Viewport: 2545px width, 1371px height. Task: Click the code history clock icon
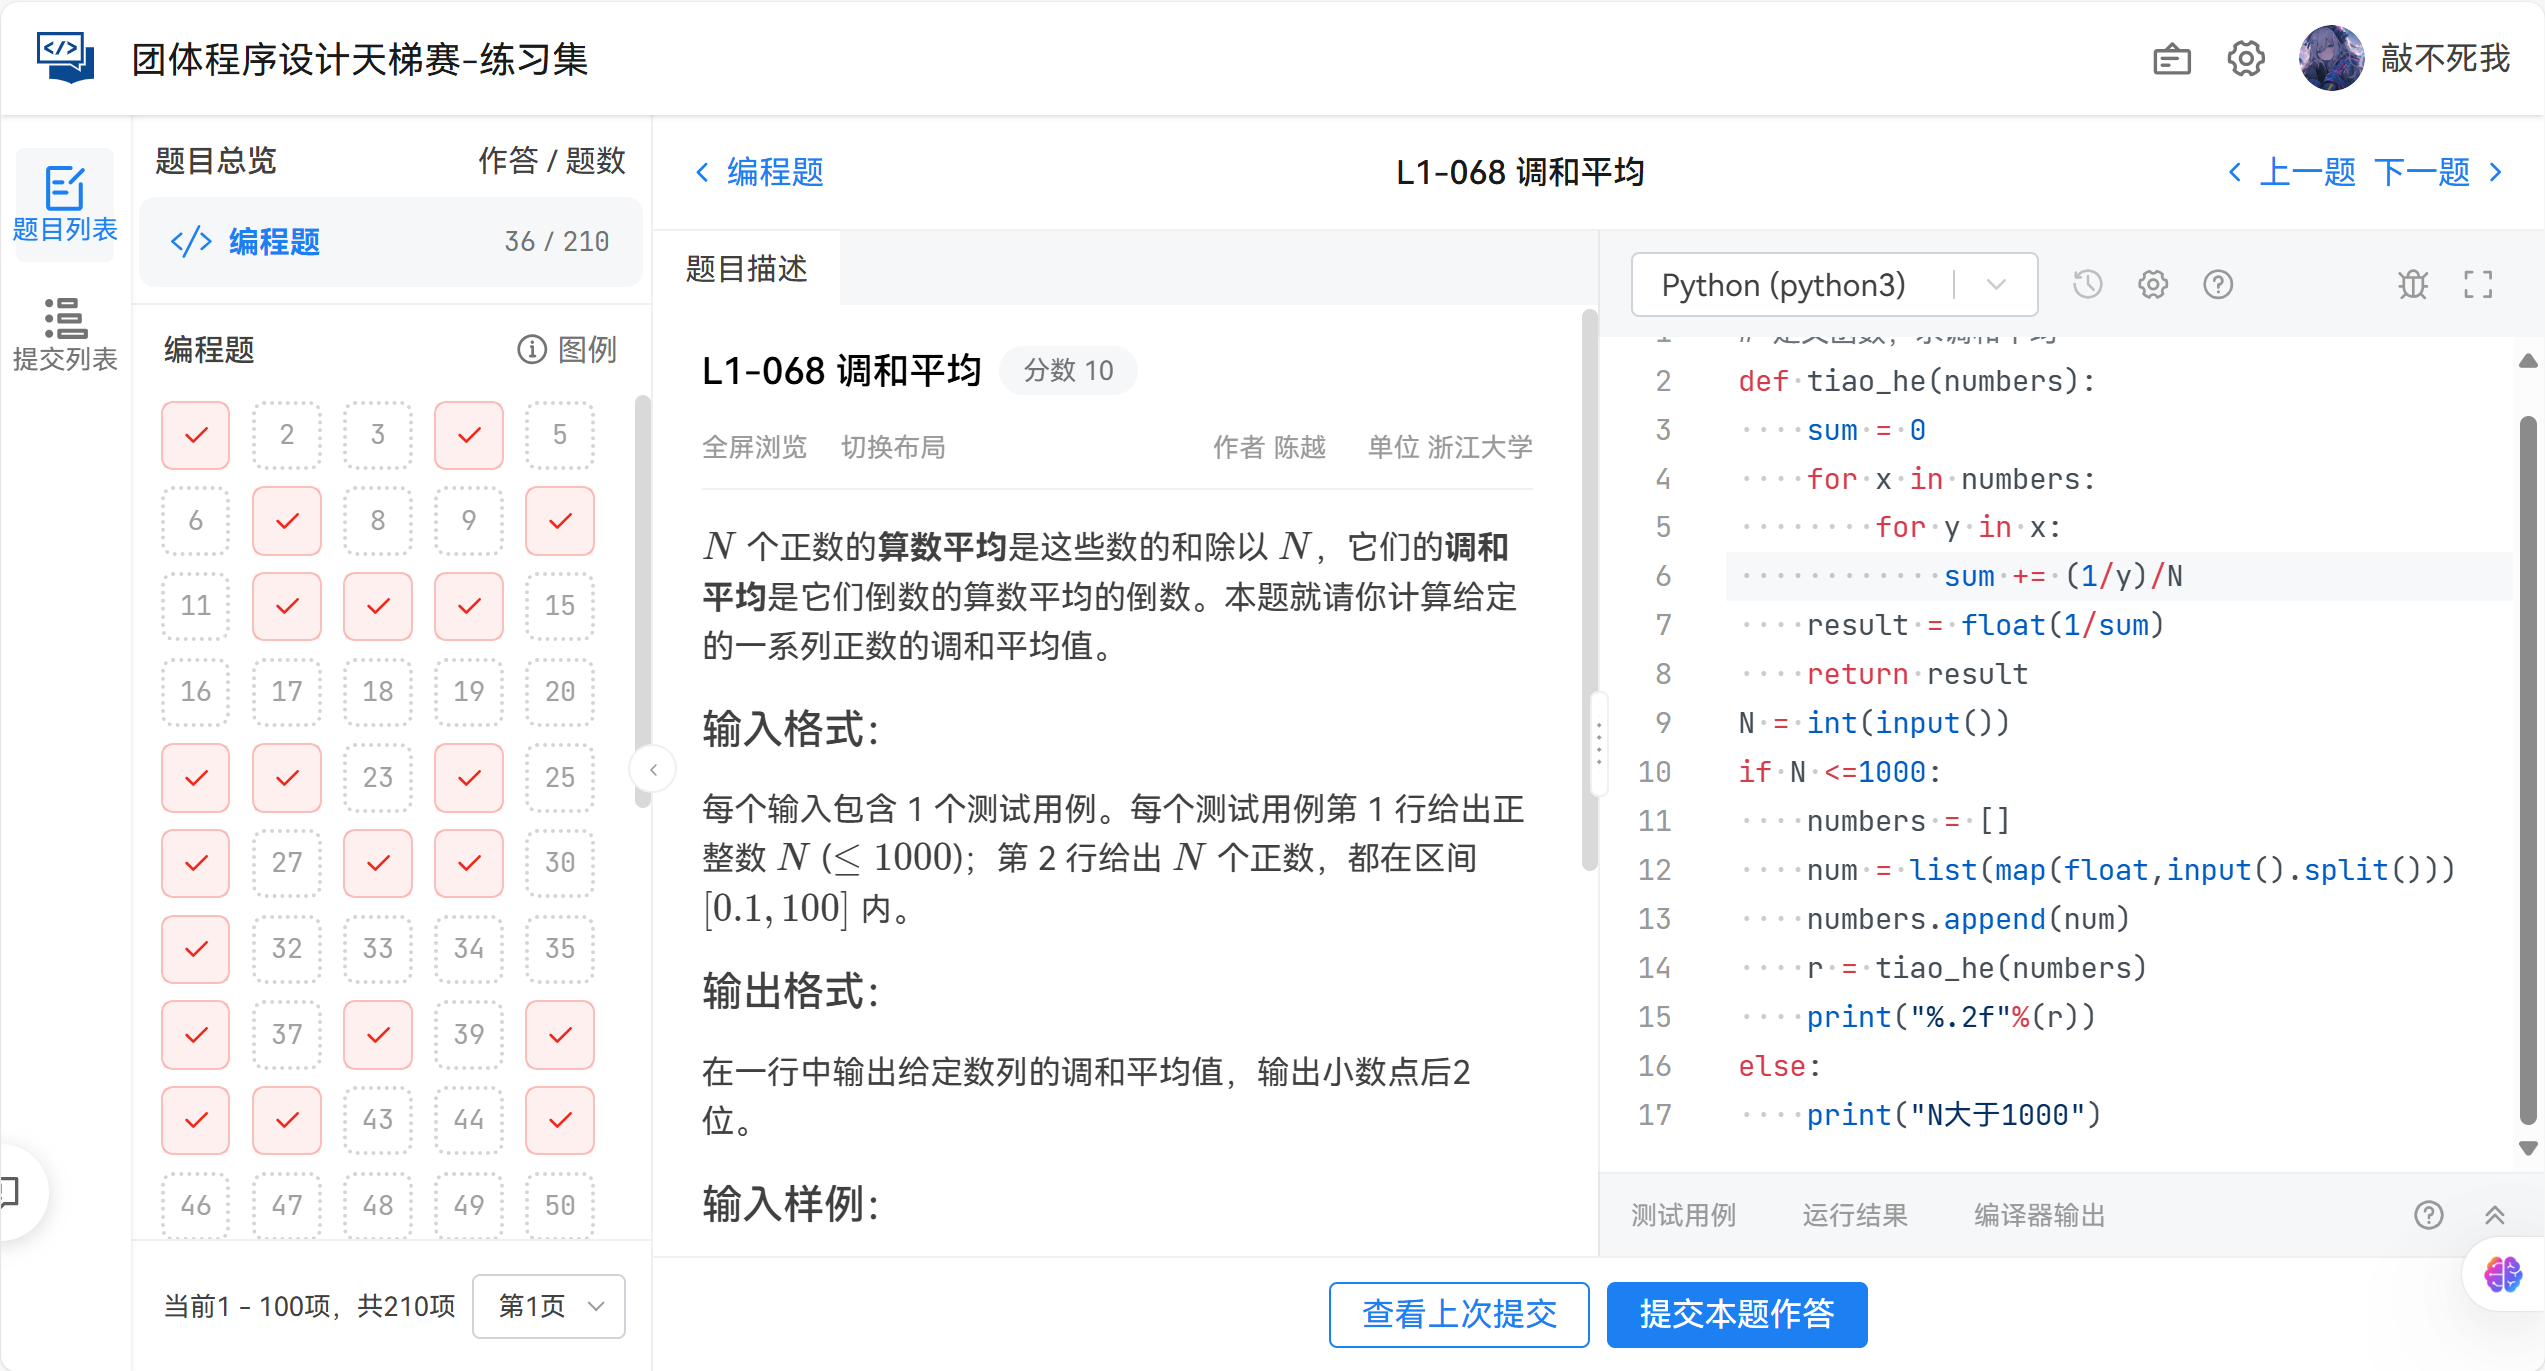coord(2087,285)
